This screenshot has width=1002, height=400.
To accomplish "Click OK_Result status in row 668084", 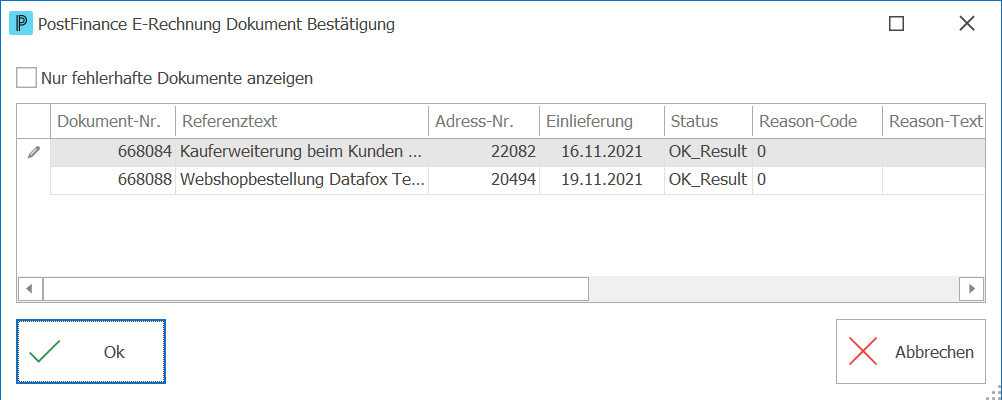I will pyautogui.click(x=708, y=153).
